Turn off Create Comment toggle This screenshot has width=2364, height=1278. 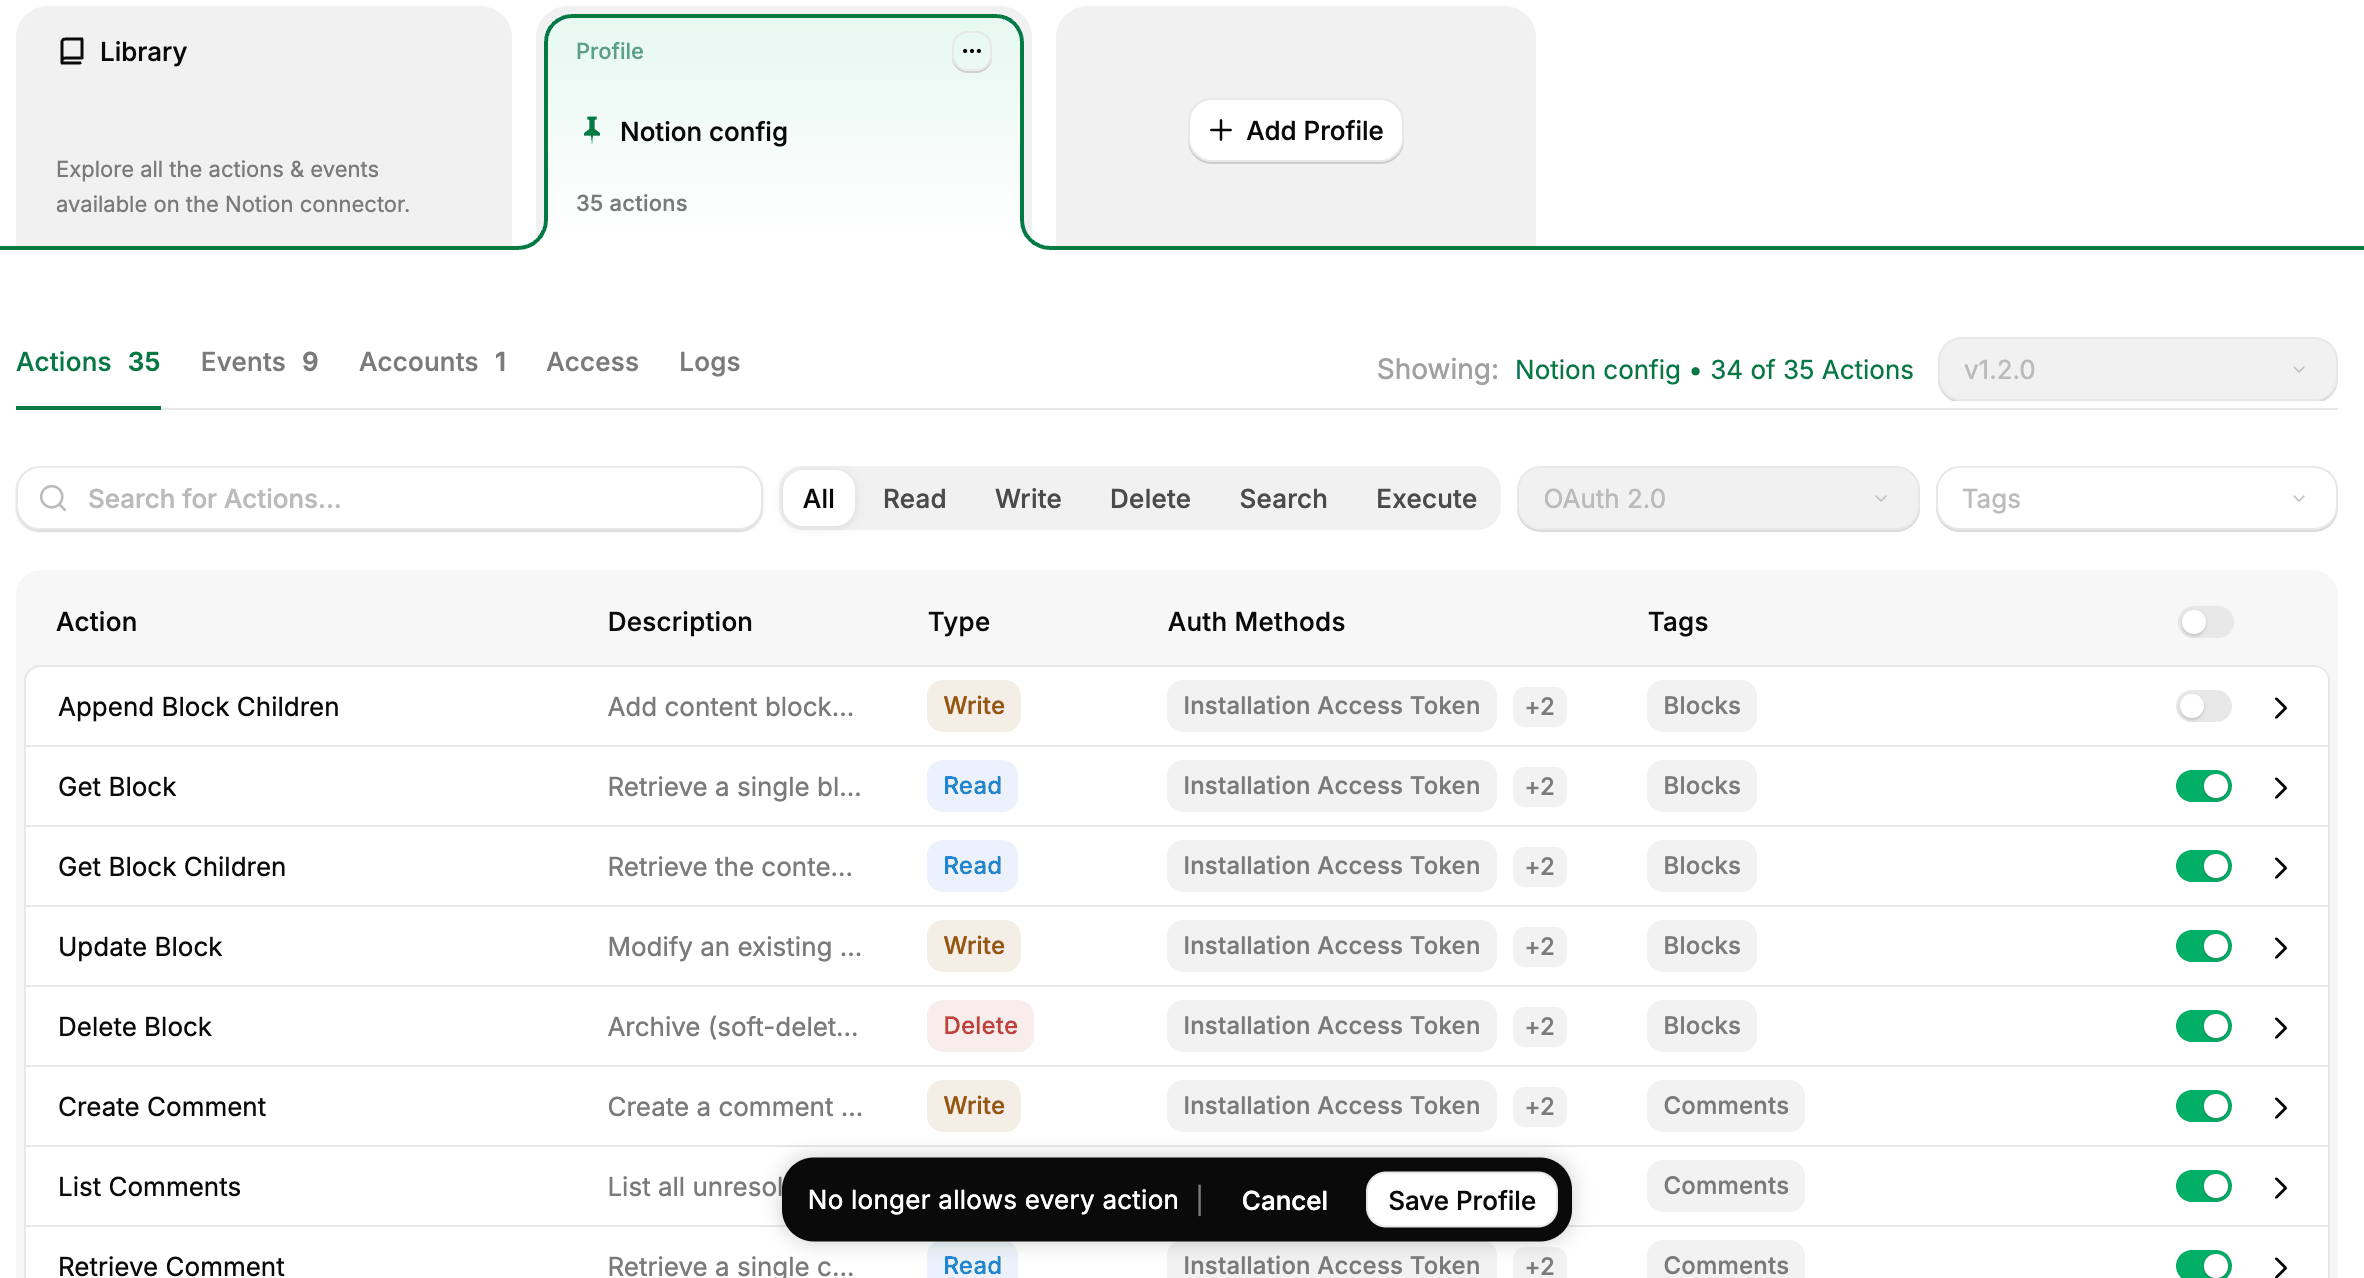[2204, 1106]
